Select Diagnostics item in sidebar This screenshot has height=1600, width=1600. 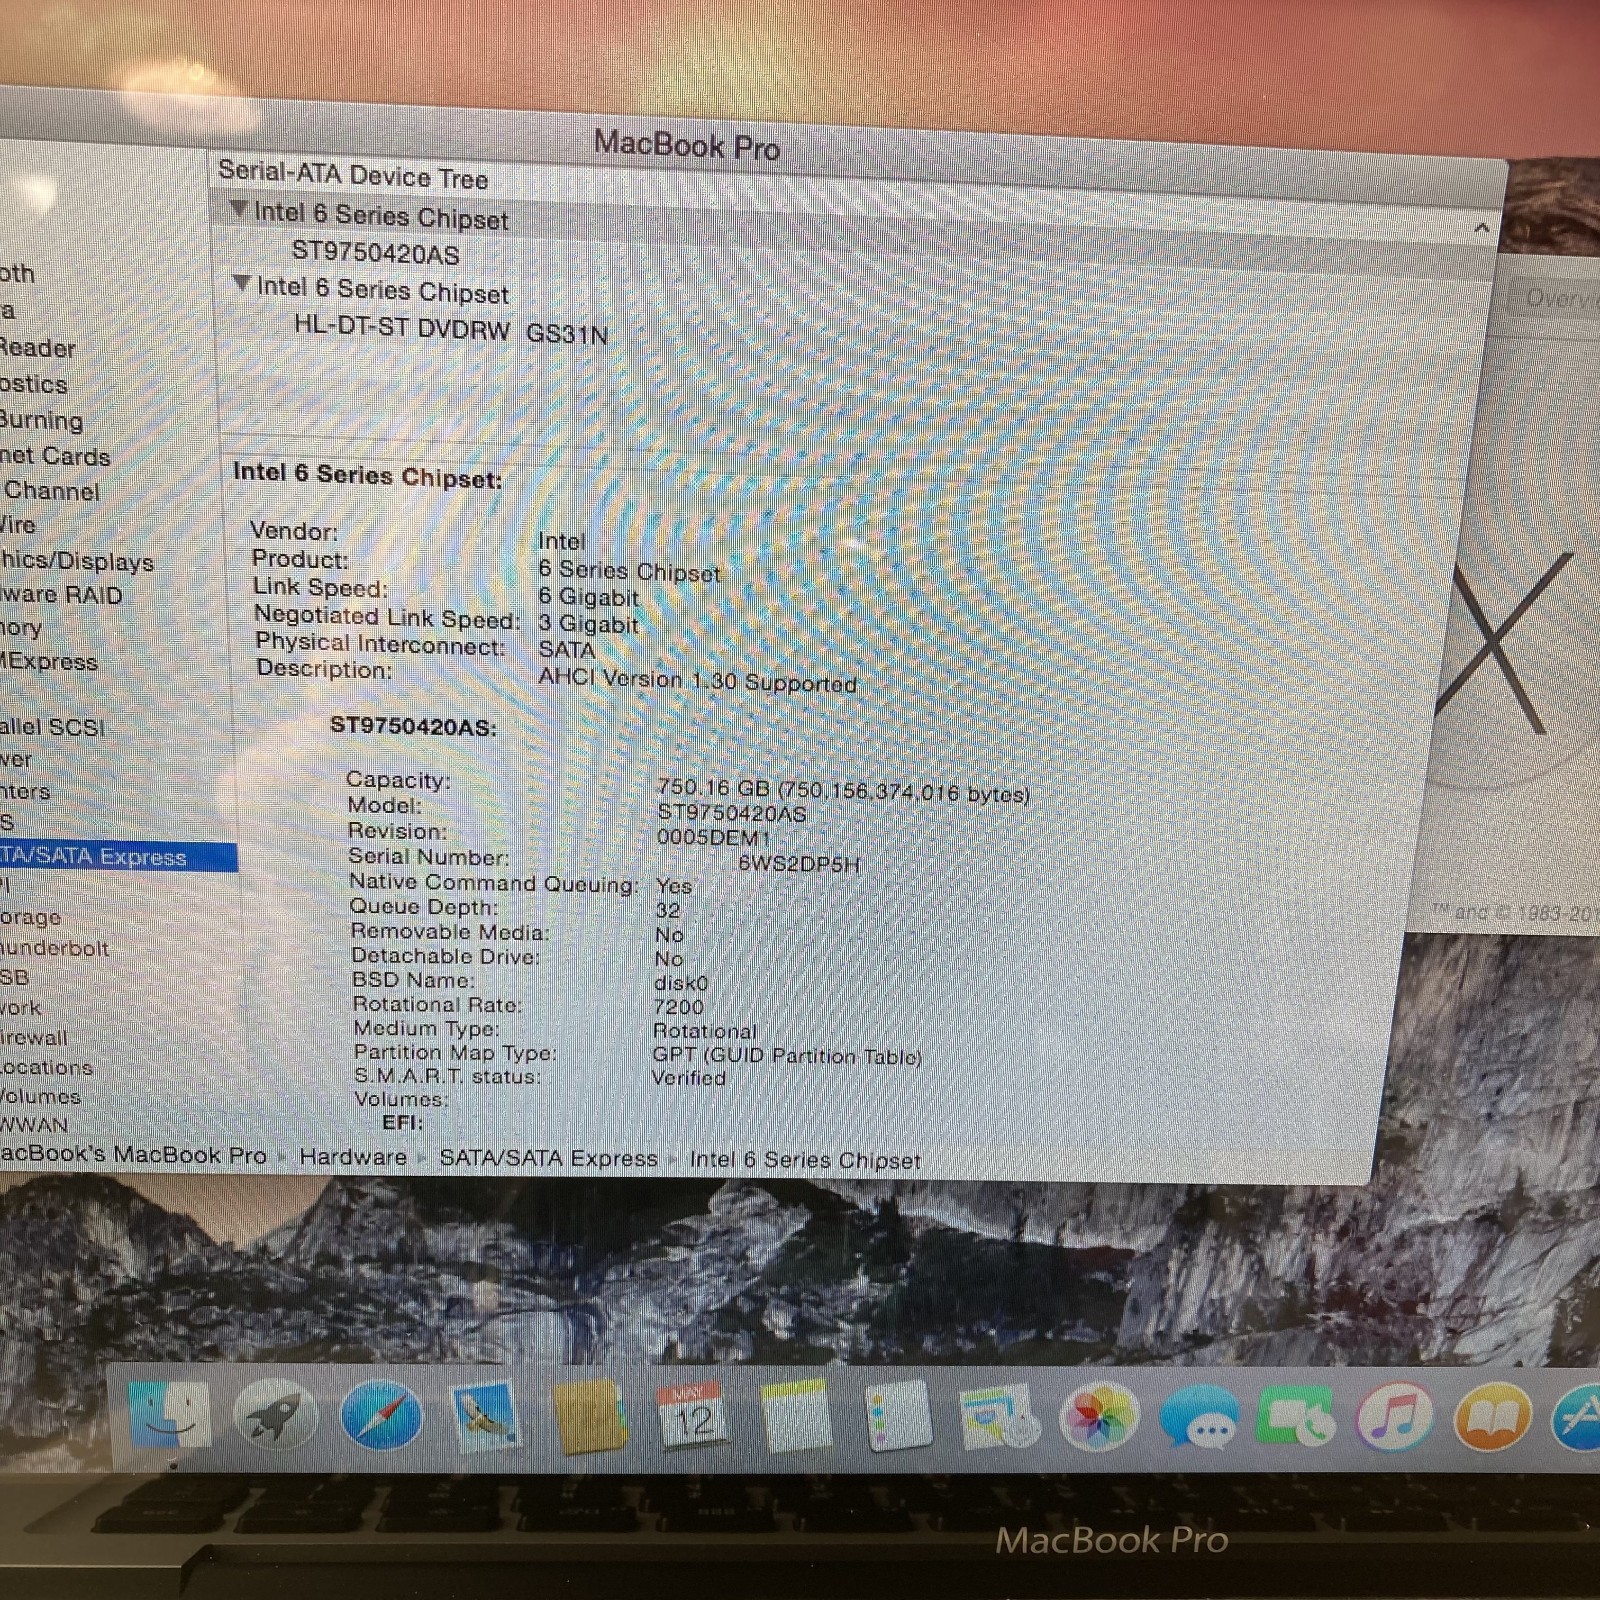33,384
